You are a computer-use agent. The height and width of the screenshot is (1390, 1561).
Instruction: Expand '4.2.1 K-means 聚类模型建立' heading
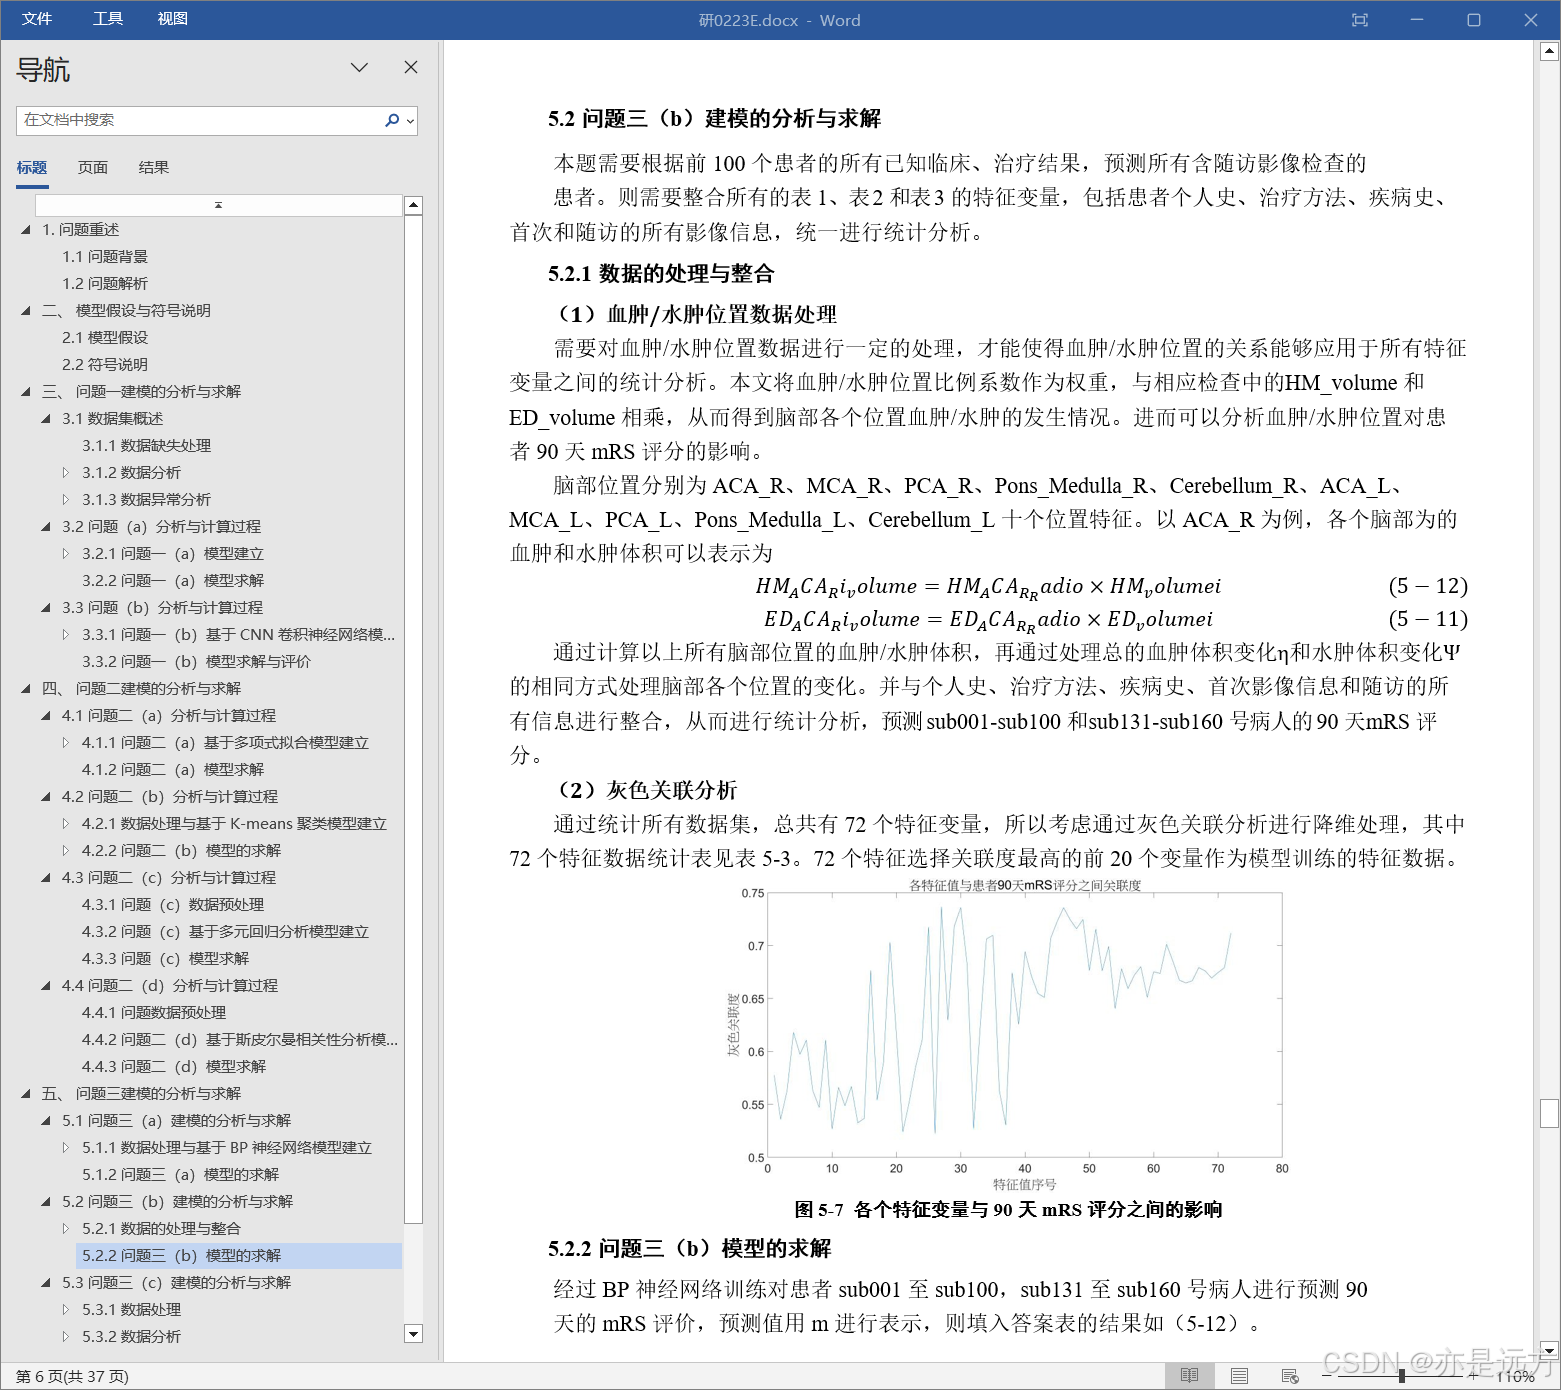(x=66, y=824)
